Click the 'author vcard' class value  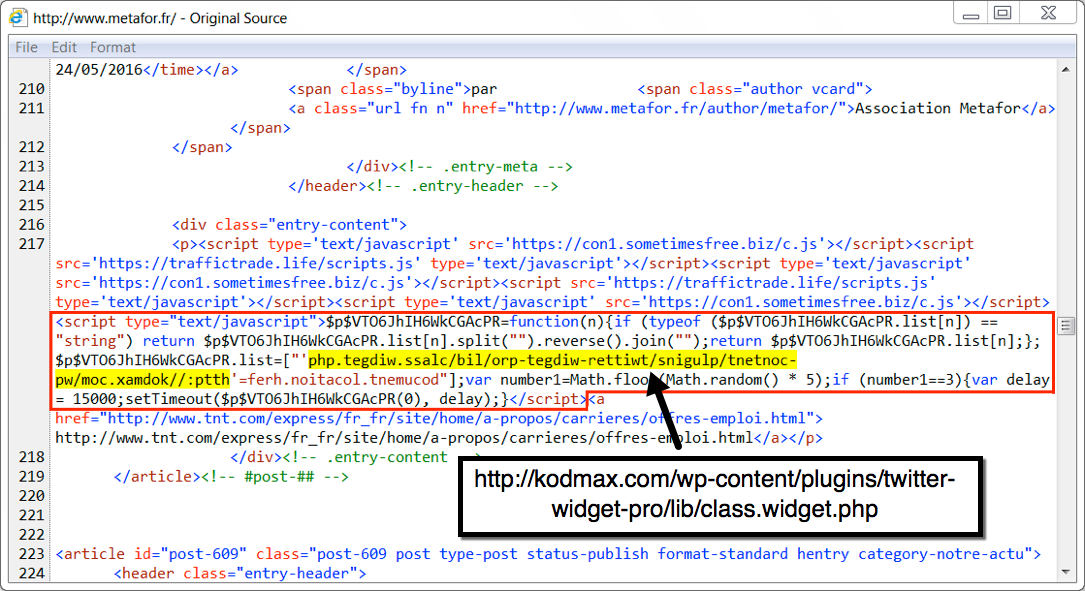click(x=802, y=89)
